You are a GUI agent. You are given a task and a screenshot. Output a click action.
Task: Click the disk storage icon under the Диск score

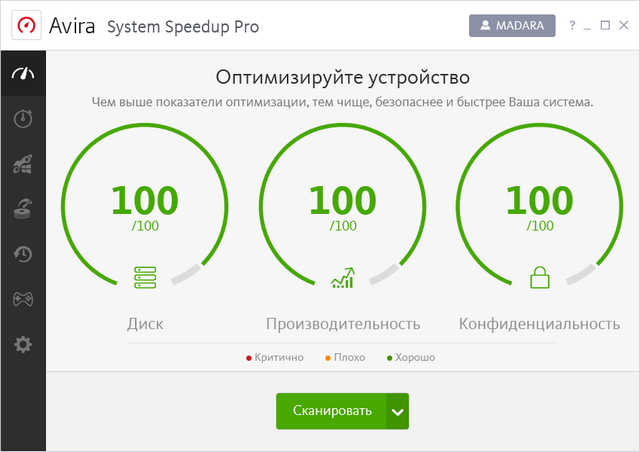pyautogui.click(x=145, y=277)
